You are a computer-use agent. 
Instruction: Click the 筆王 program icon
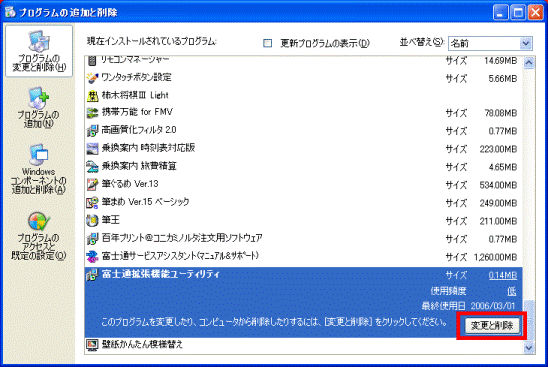(x=92, y=221)
